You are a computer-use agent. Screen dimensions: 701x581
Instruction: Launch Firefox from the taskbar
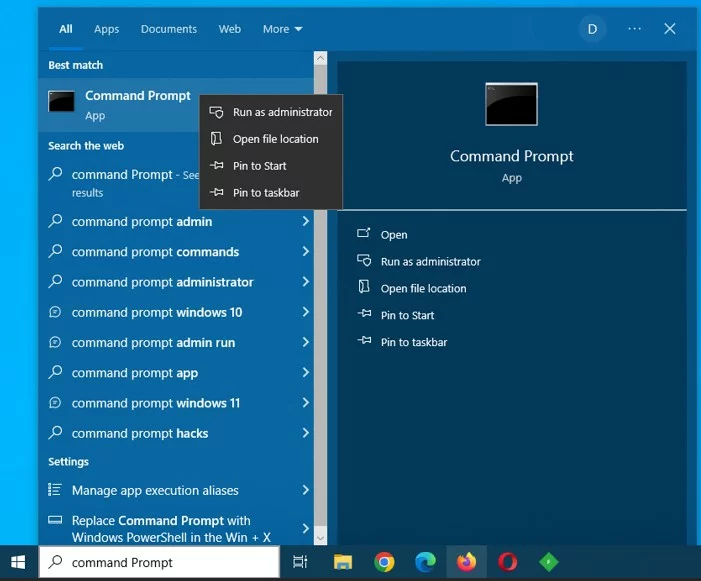coord(466,562)
